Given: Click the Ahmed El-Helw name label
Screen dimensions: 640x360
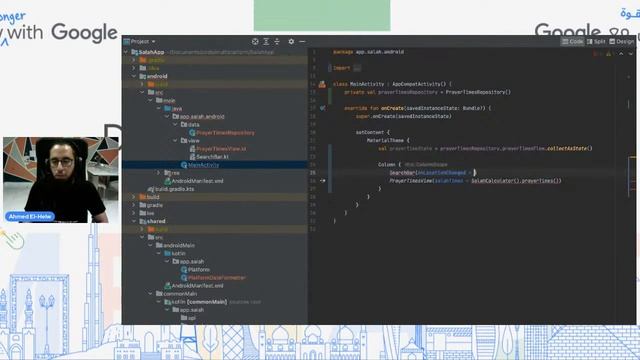Looking at the screenshot, I should (x=30, y=216).
